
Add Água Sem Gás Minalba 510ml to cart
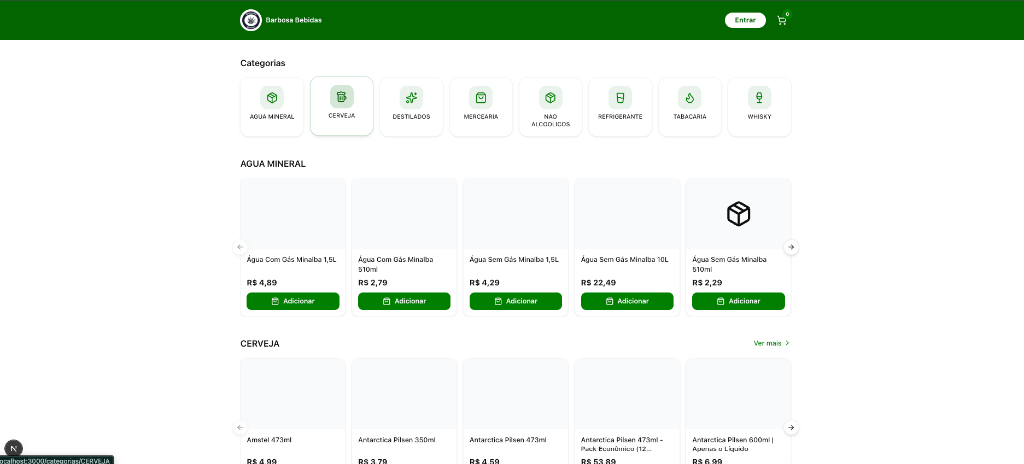click(x=739, y=301)
